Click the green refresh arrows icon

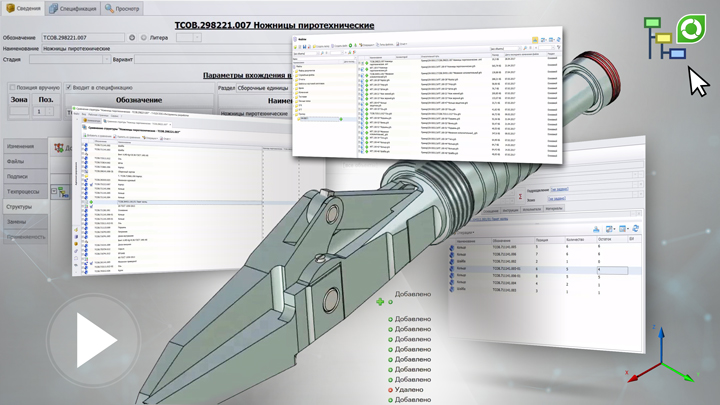(691, 29)
